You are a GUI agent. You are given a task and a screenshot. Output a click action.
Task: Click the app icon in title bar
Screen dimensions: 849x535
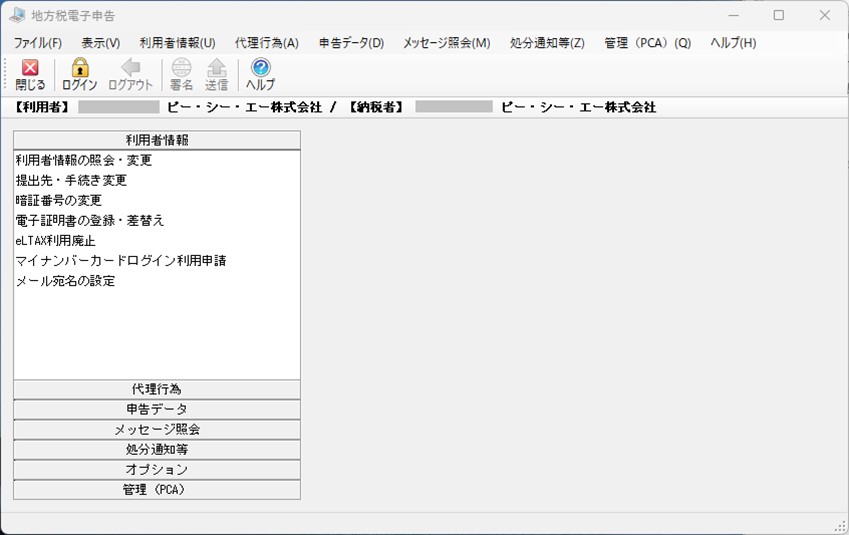[17, 15]
